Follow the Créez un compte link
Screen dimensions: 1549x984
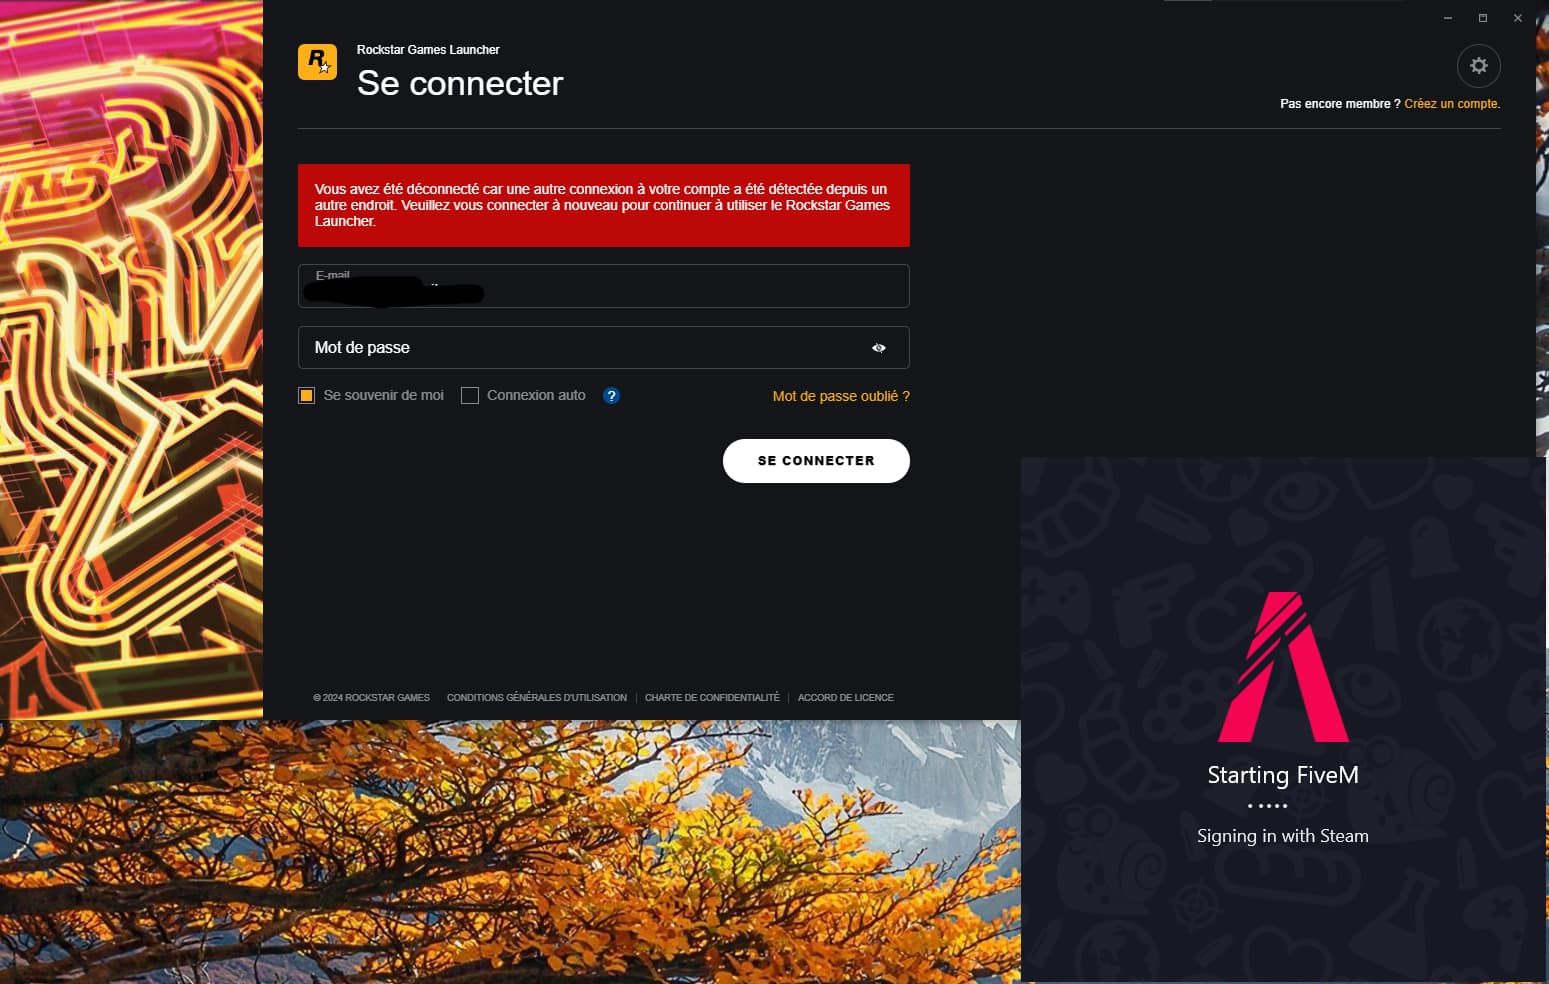[1452, 104]
